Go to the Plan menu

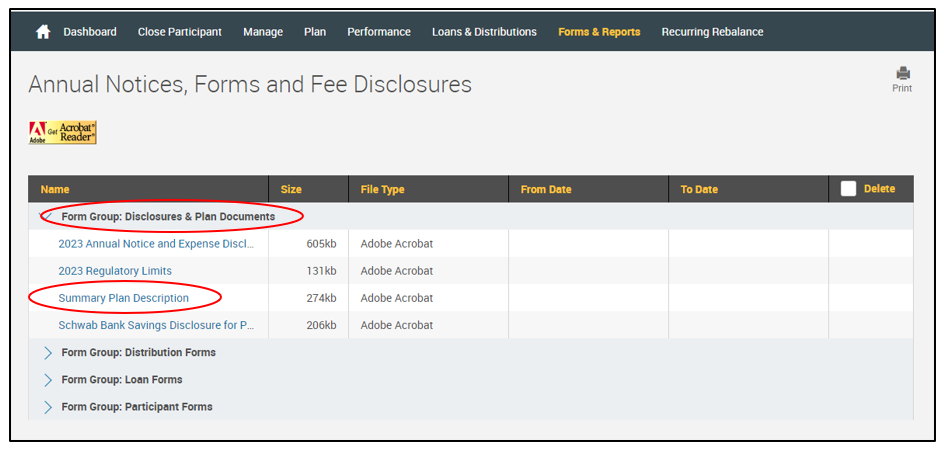315,32
